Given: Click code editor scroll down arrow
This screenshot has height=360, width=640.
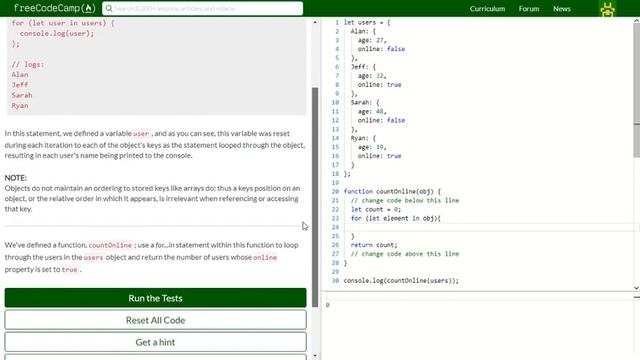Looking at the screenshot, I should [636, 288].
